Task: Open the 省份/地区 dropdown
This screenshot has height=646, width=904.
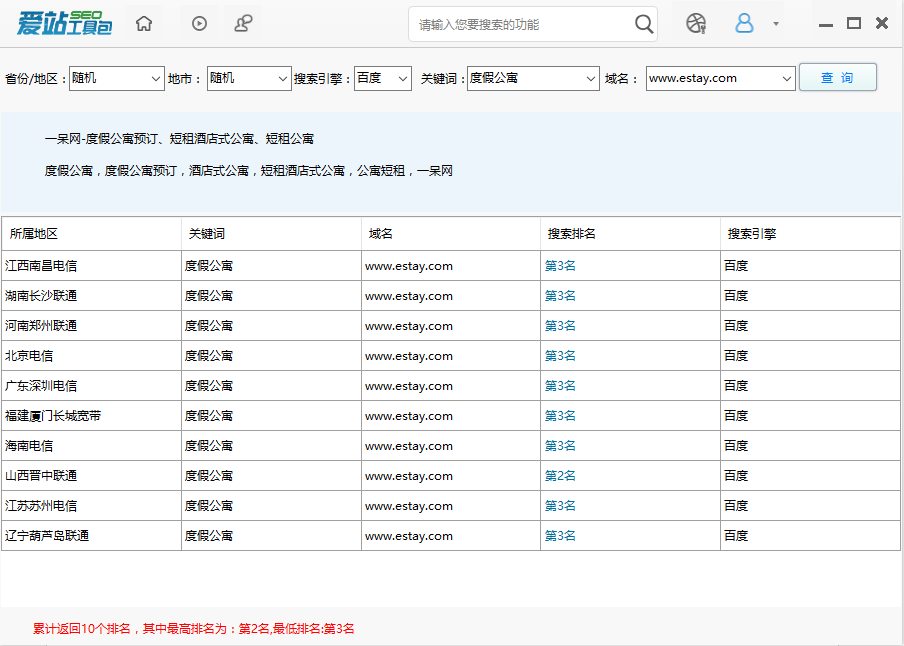Action: coord(156,78)
